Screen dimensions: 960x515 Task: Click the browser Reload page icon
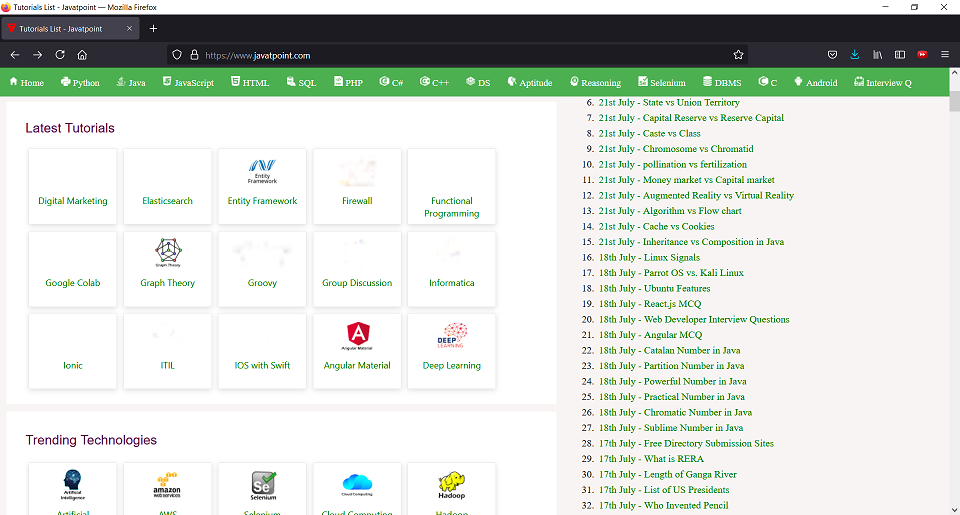click(x=60, y=55)
